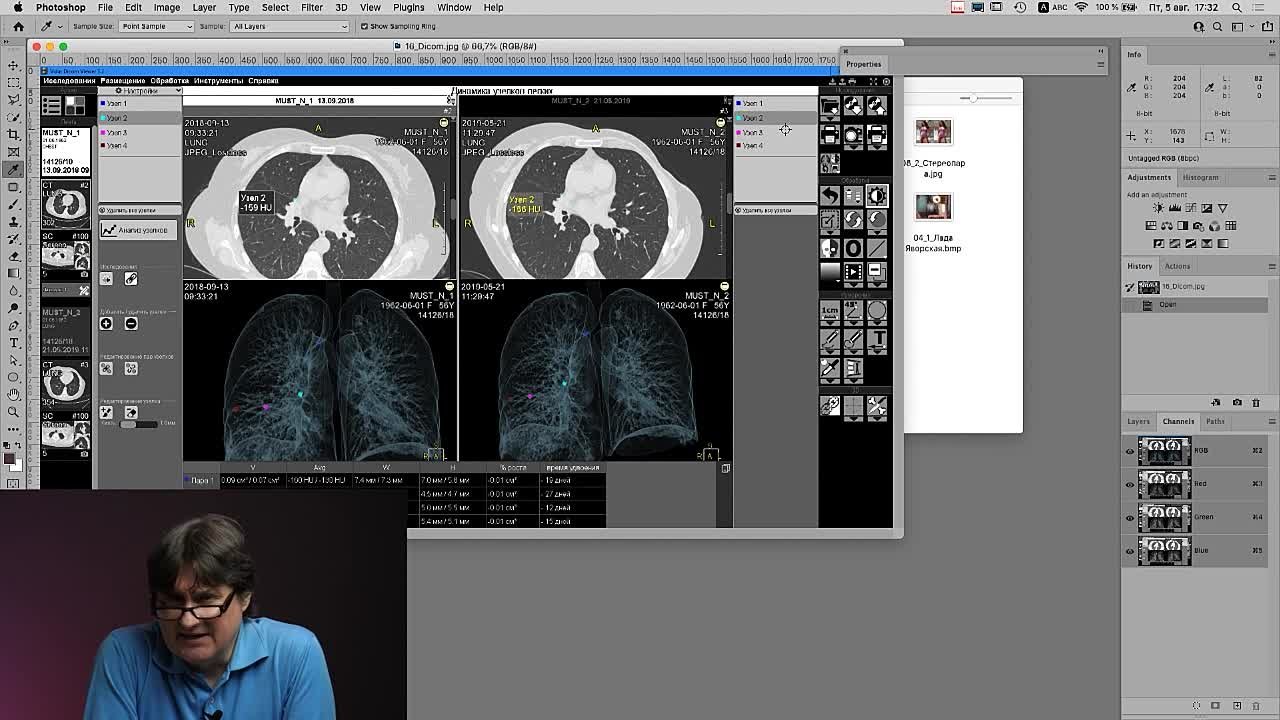Switch to the Histogram tab

coord(1200,177)
